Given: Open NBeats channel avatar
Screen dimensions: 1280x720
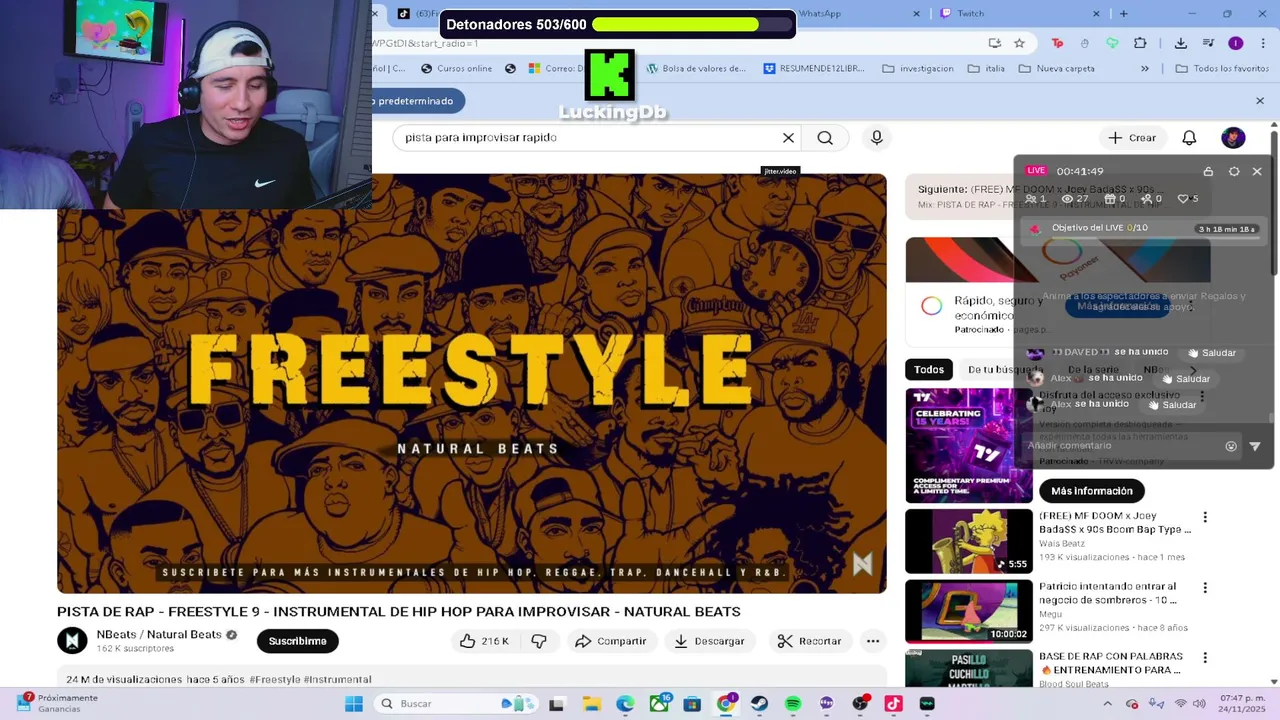Looking at the screenshot, I should coord(72,641).
